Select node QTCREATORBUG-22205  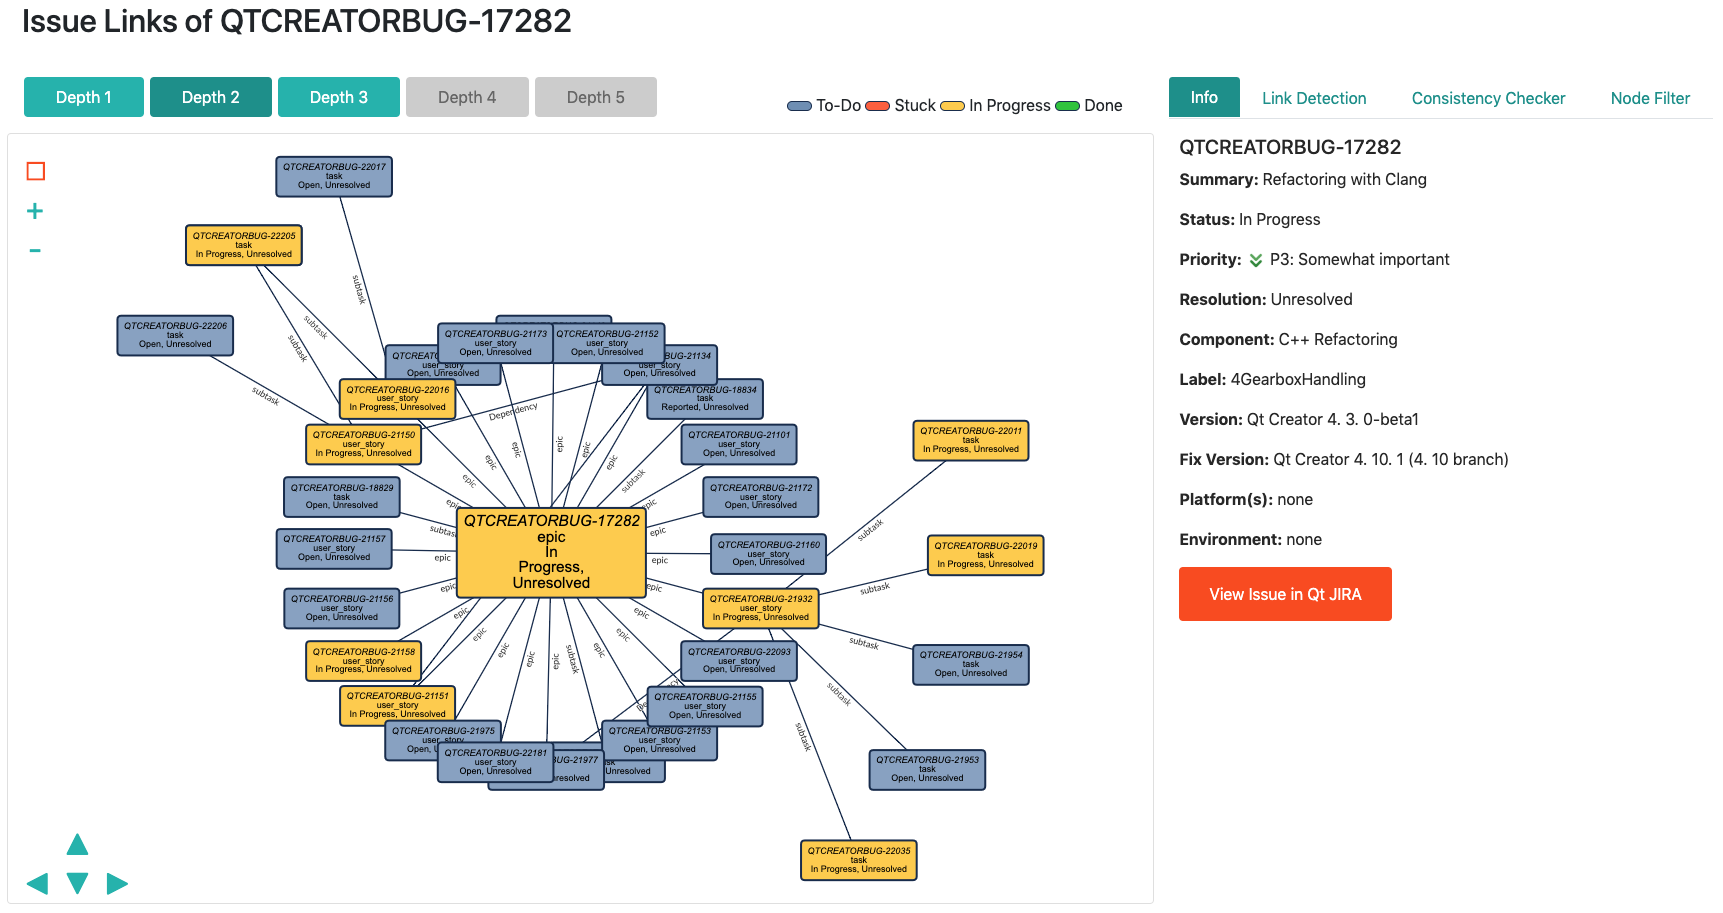pyautogui.click(x=244, y=245)
